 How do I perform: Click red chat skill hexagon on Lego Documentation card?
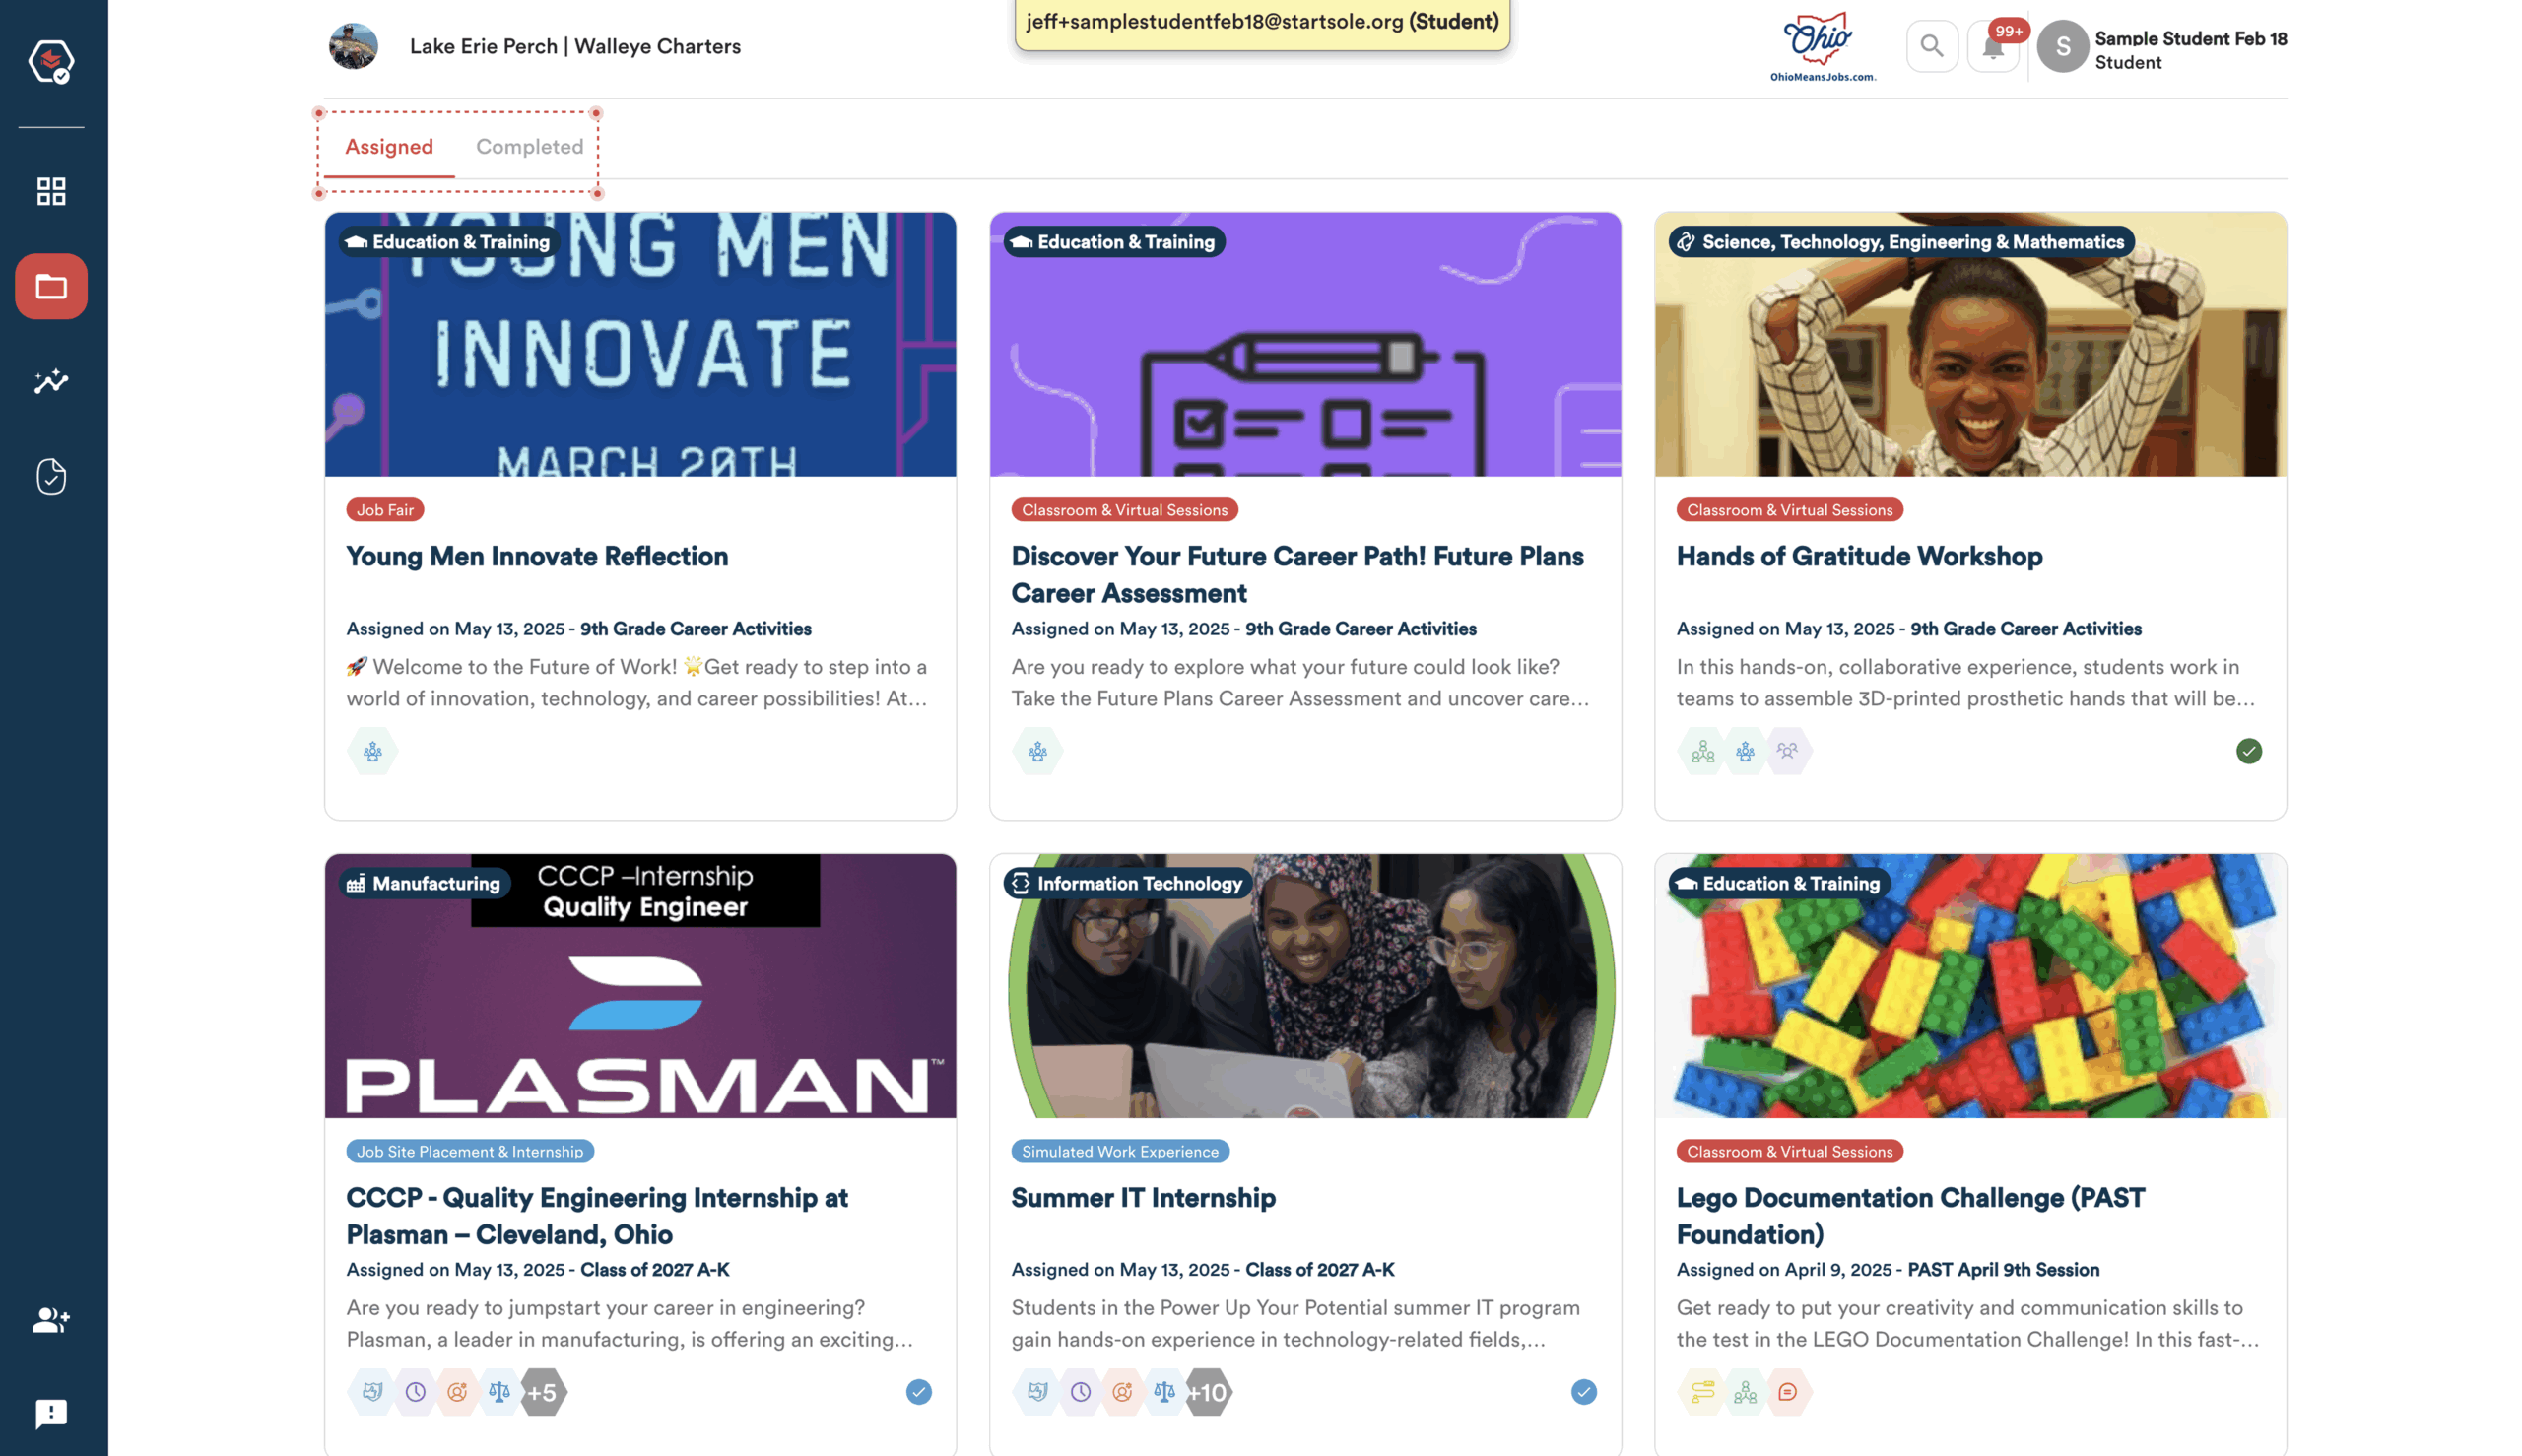pos(1787,1392)
